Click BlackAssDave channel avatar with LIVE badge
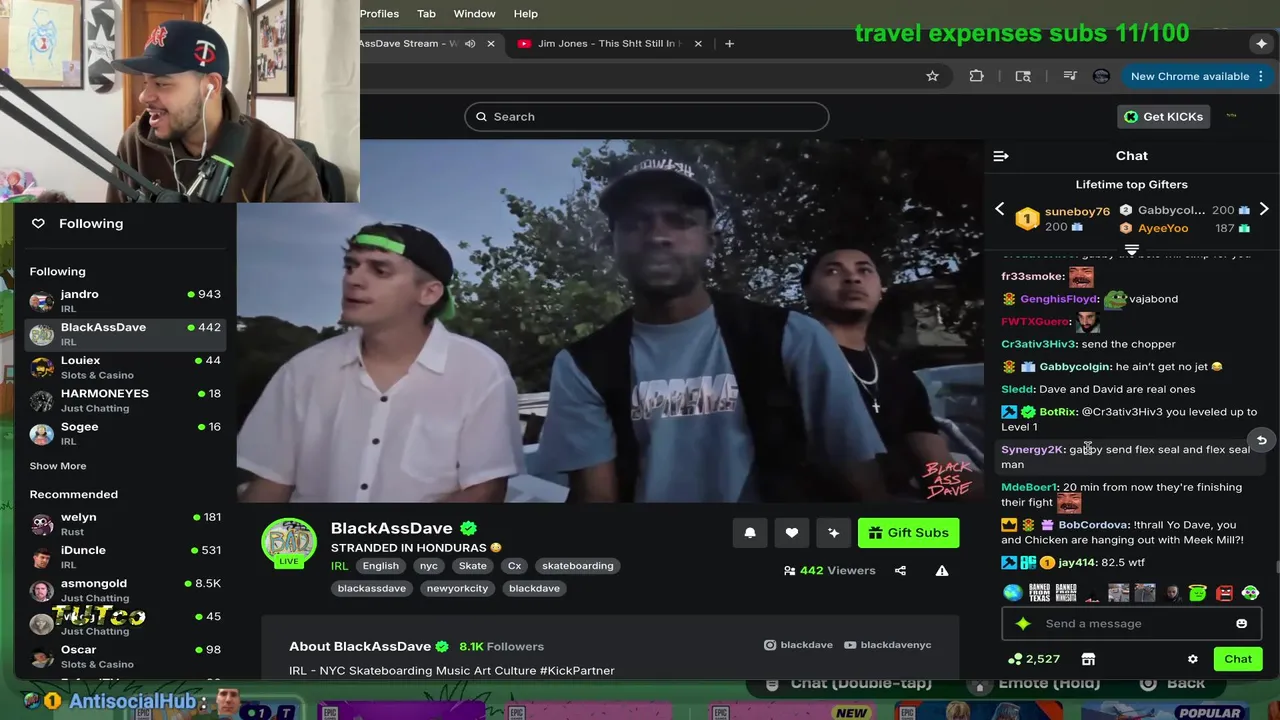Screen dimensions: 1280x720 (289, 543)
